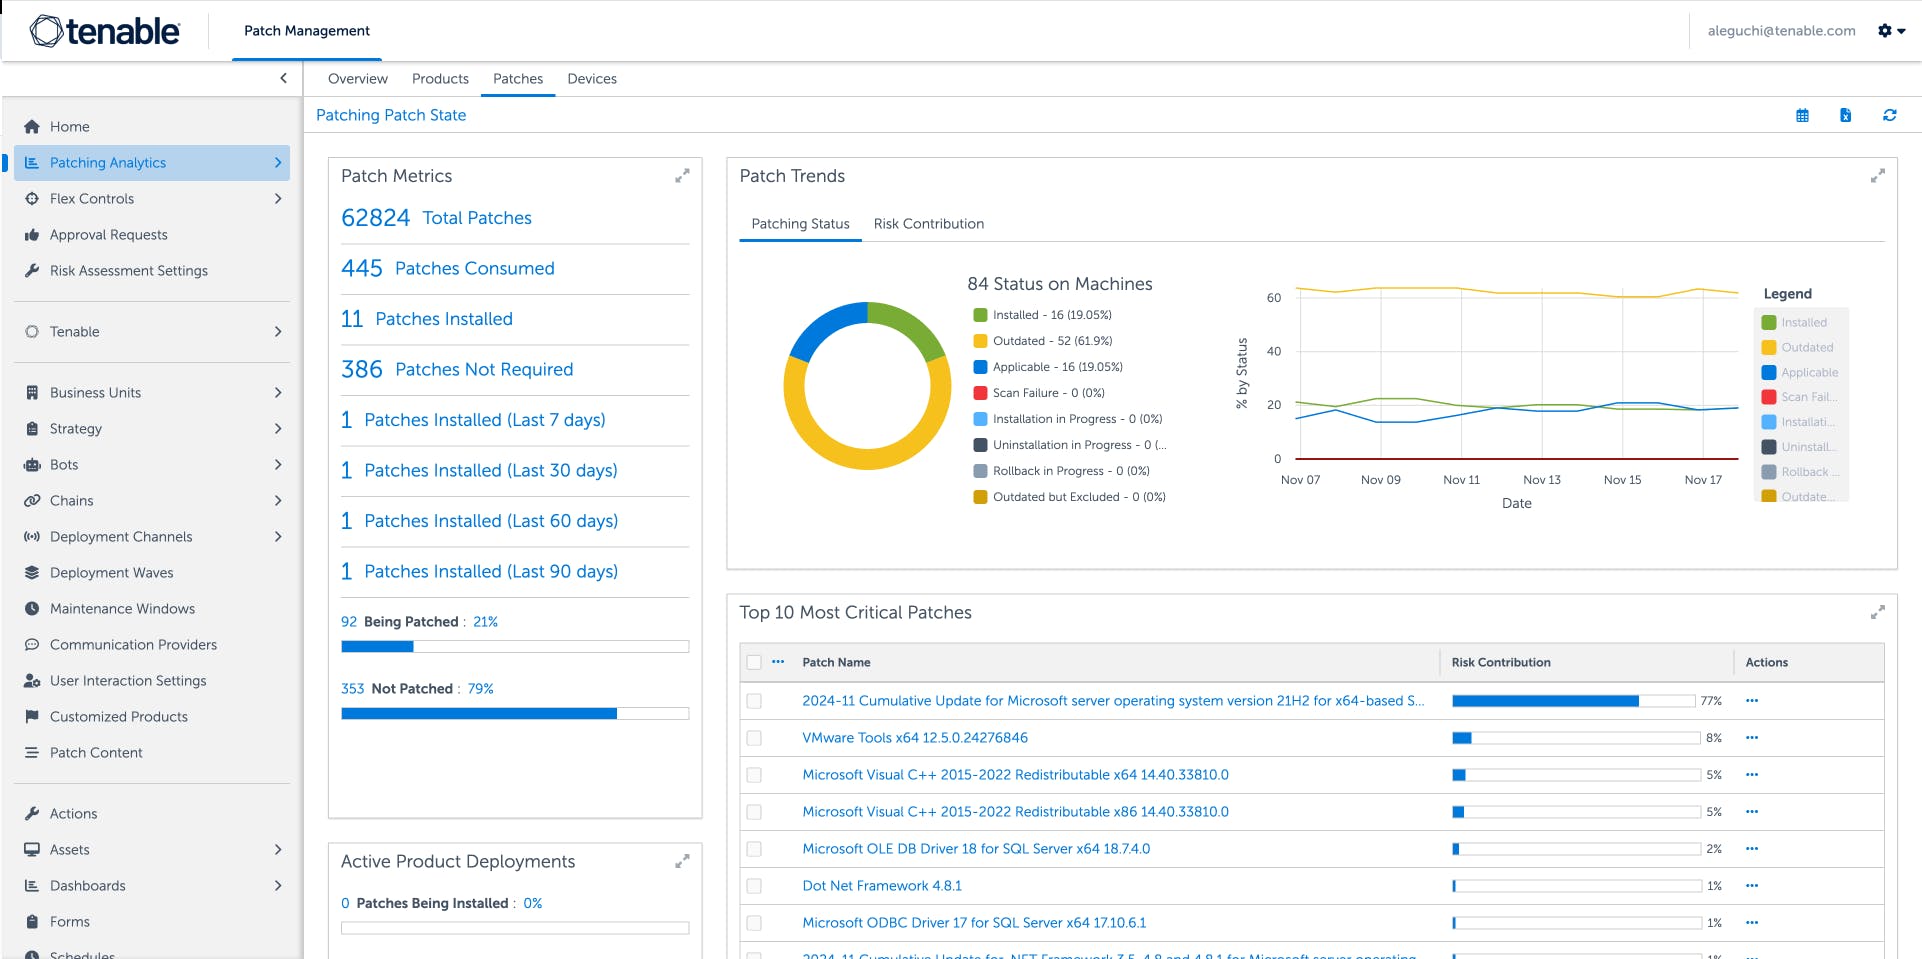1922x959 pixels.
Task: Check the select-all checkbox in the patches table
Action: point(755,662)
